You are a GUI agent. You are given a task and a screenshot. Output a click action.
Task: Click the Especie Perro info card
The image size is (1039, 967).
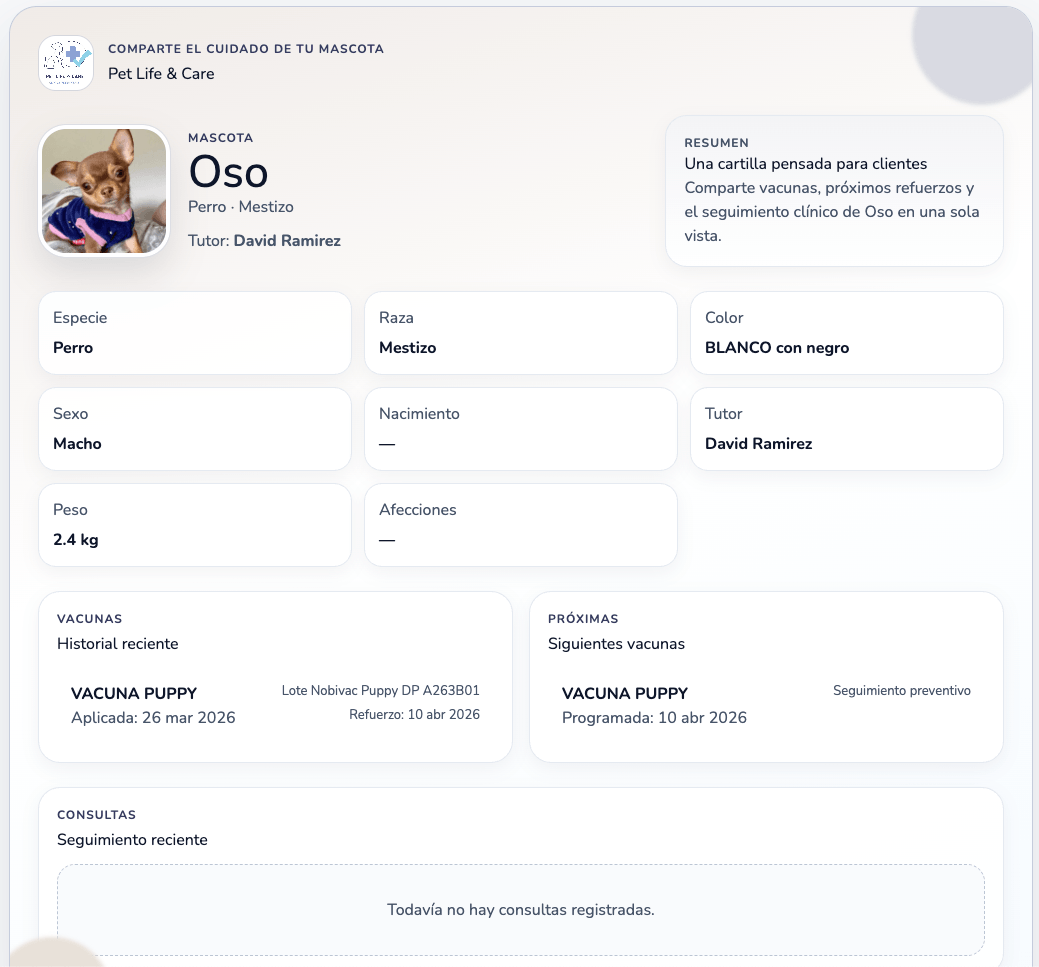click(x=194, y=333)
